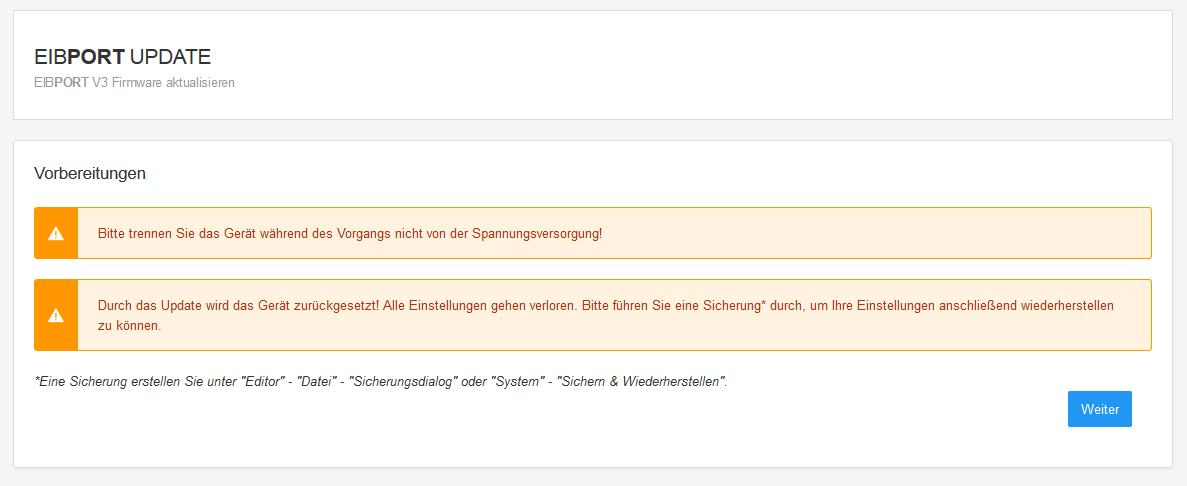The height and width of the screenshot is (486, 1187).
Task: Click 'Sicherung*' in the second warning message
Action: pyautogui.click(x=733, y=305)
